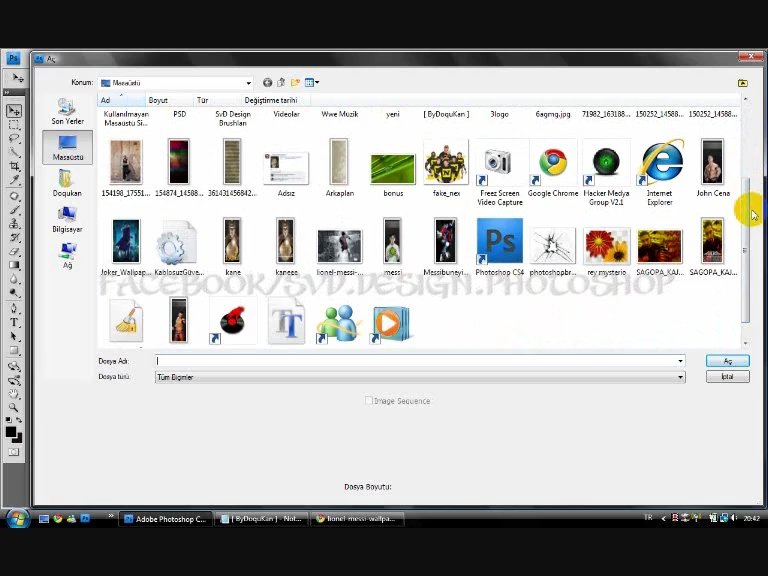Switch to the ByDoquKan Notepad taskbar button
The image size is (768, 576).
pyautogui.click(x=261, y=519)
